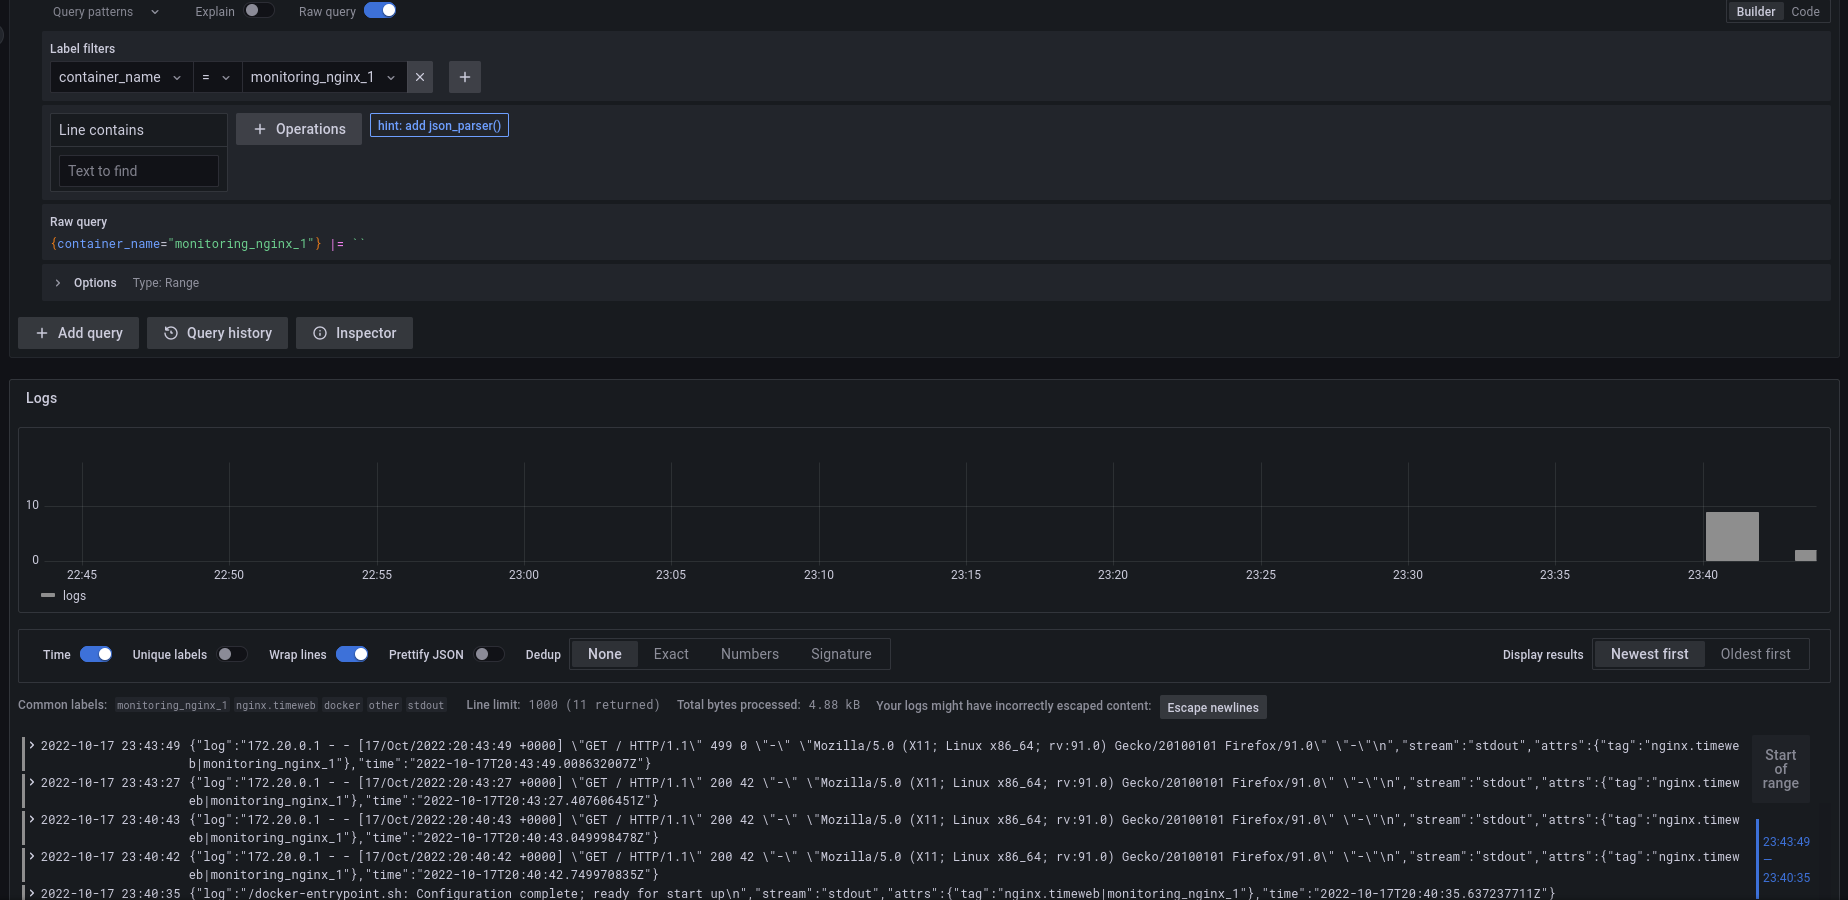The image size is (1848, 900).
Task: Focus the Text to find input
Action: pos(138,171)
